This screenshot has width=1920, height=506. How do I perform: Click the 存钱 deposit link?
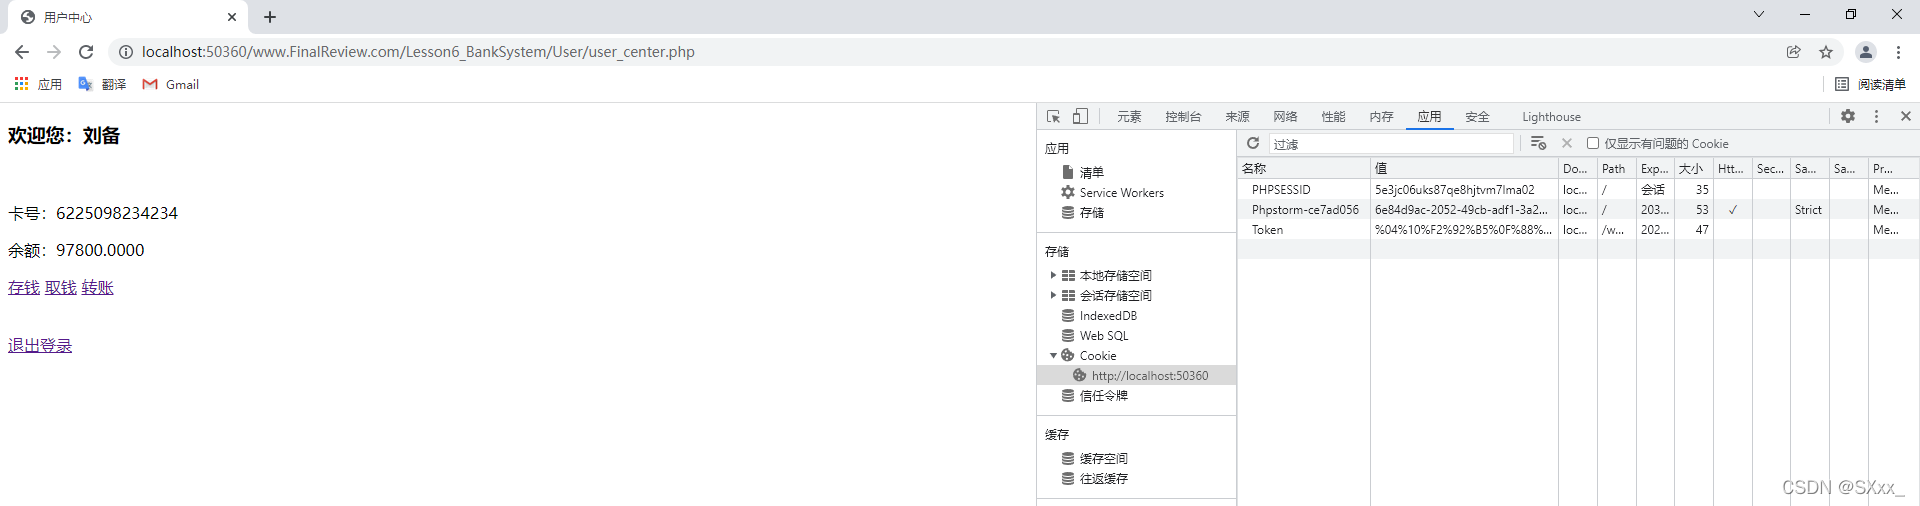[x=24, y=287]
